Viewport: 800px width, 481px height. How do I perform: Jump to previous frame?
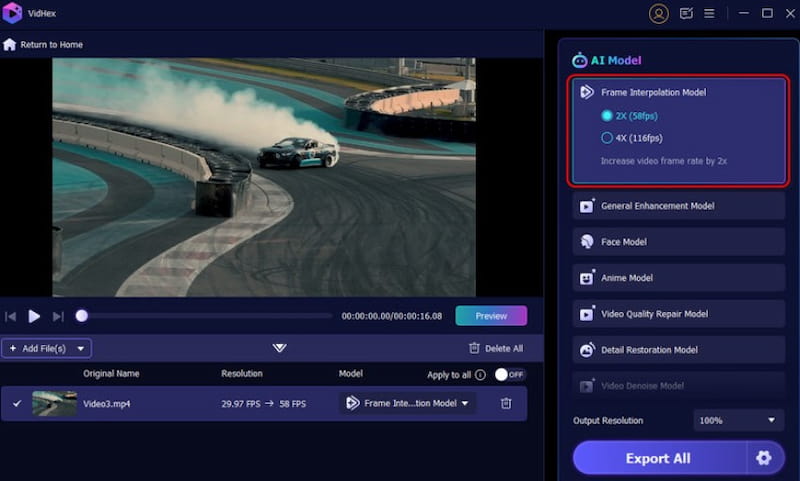click(x=10, y=317)
